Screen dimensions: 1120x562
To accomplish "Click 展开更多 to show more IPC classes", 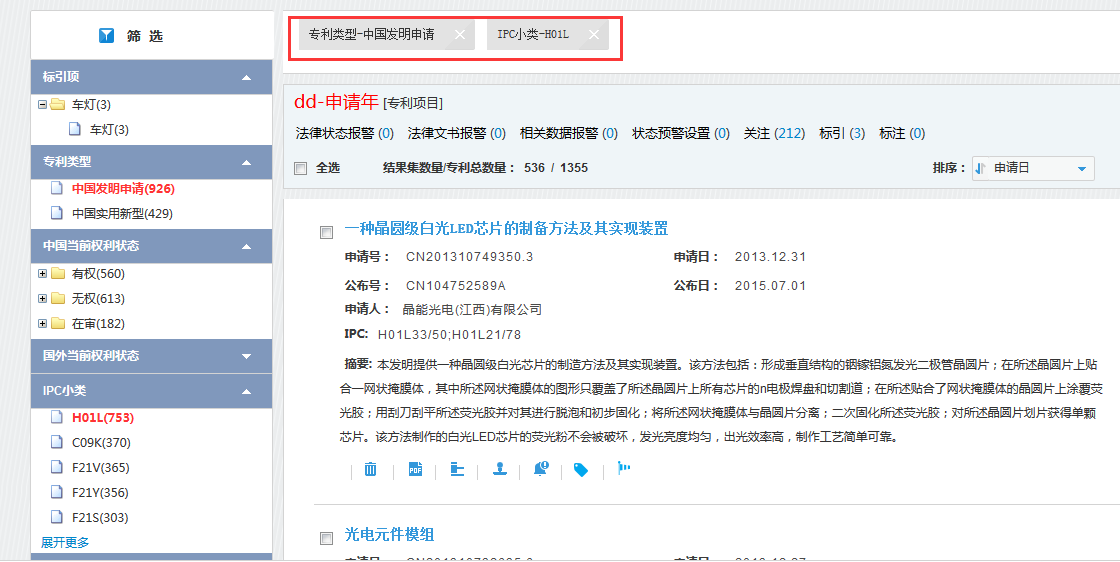I will tap(65, 542).
